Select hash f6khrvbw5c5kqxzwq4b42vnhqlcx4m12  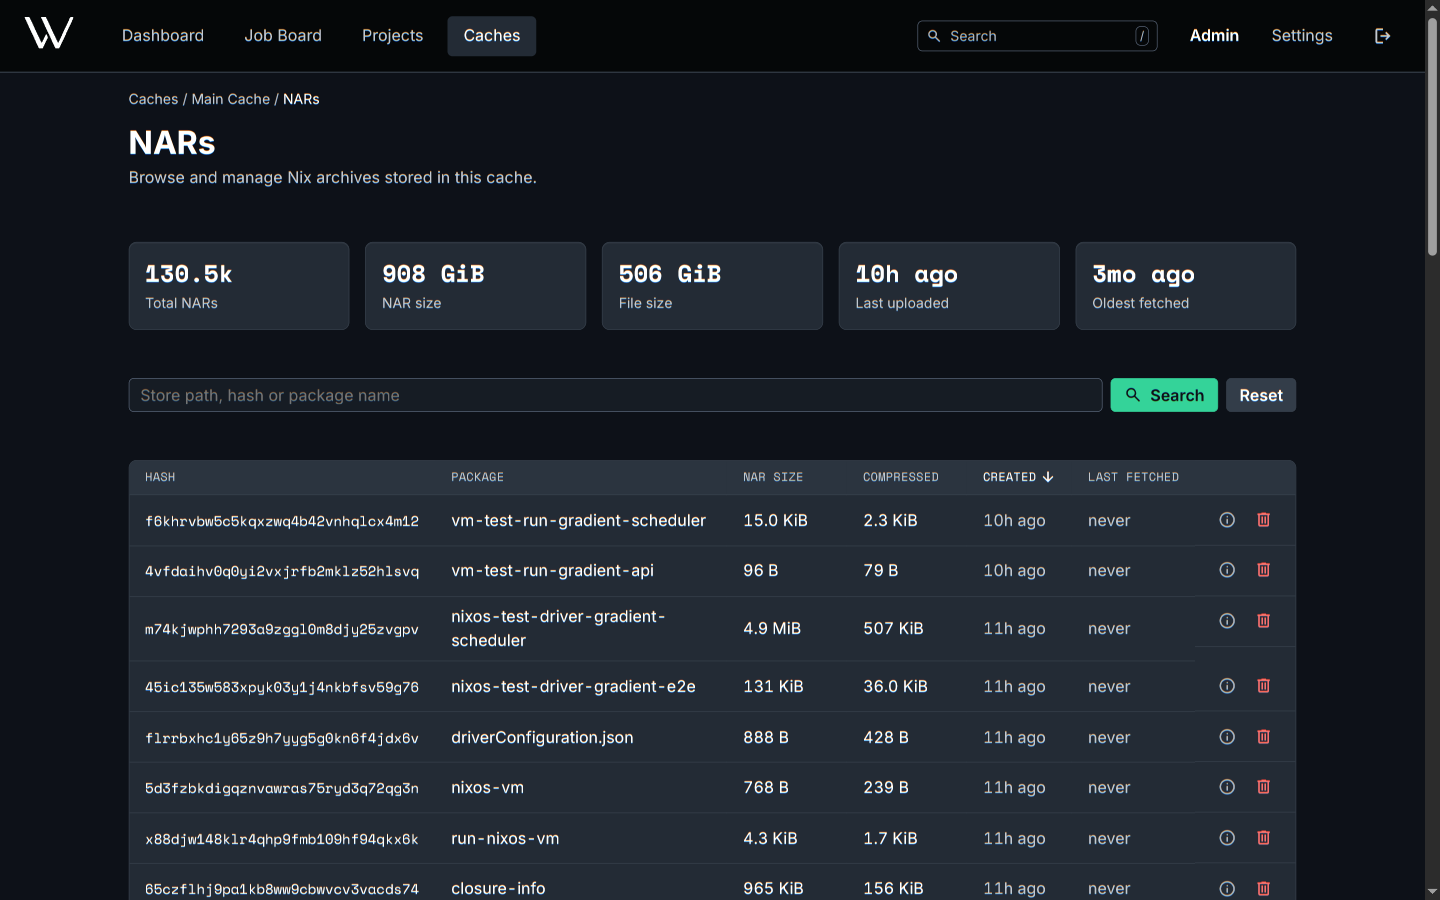tap(282, 521)
